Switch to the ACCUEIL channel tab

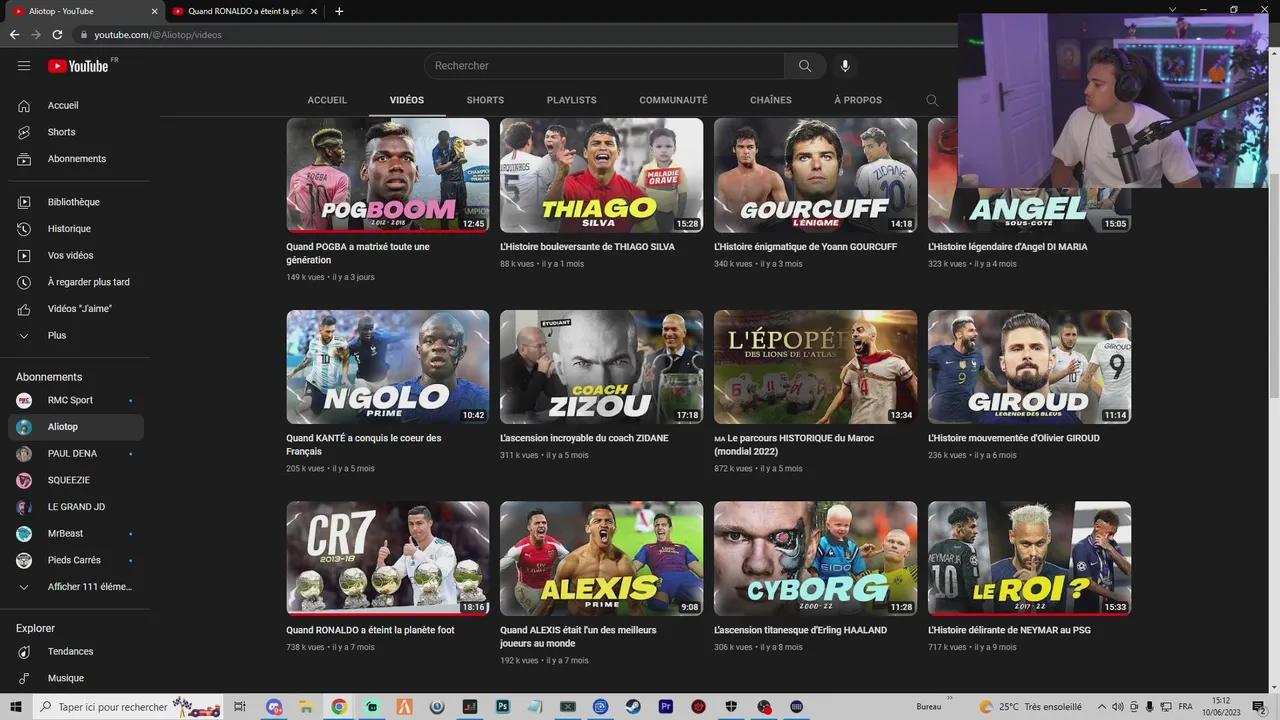tap(327, 100)
